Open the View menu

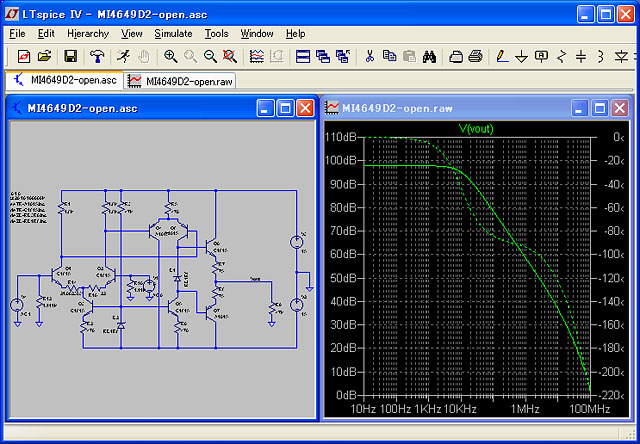coord(132,34)
